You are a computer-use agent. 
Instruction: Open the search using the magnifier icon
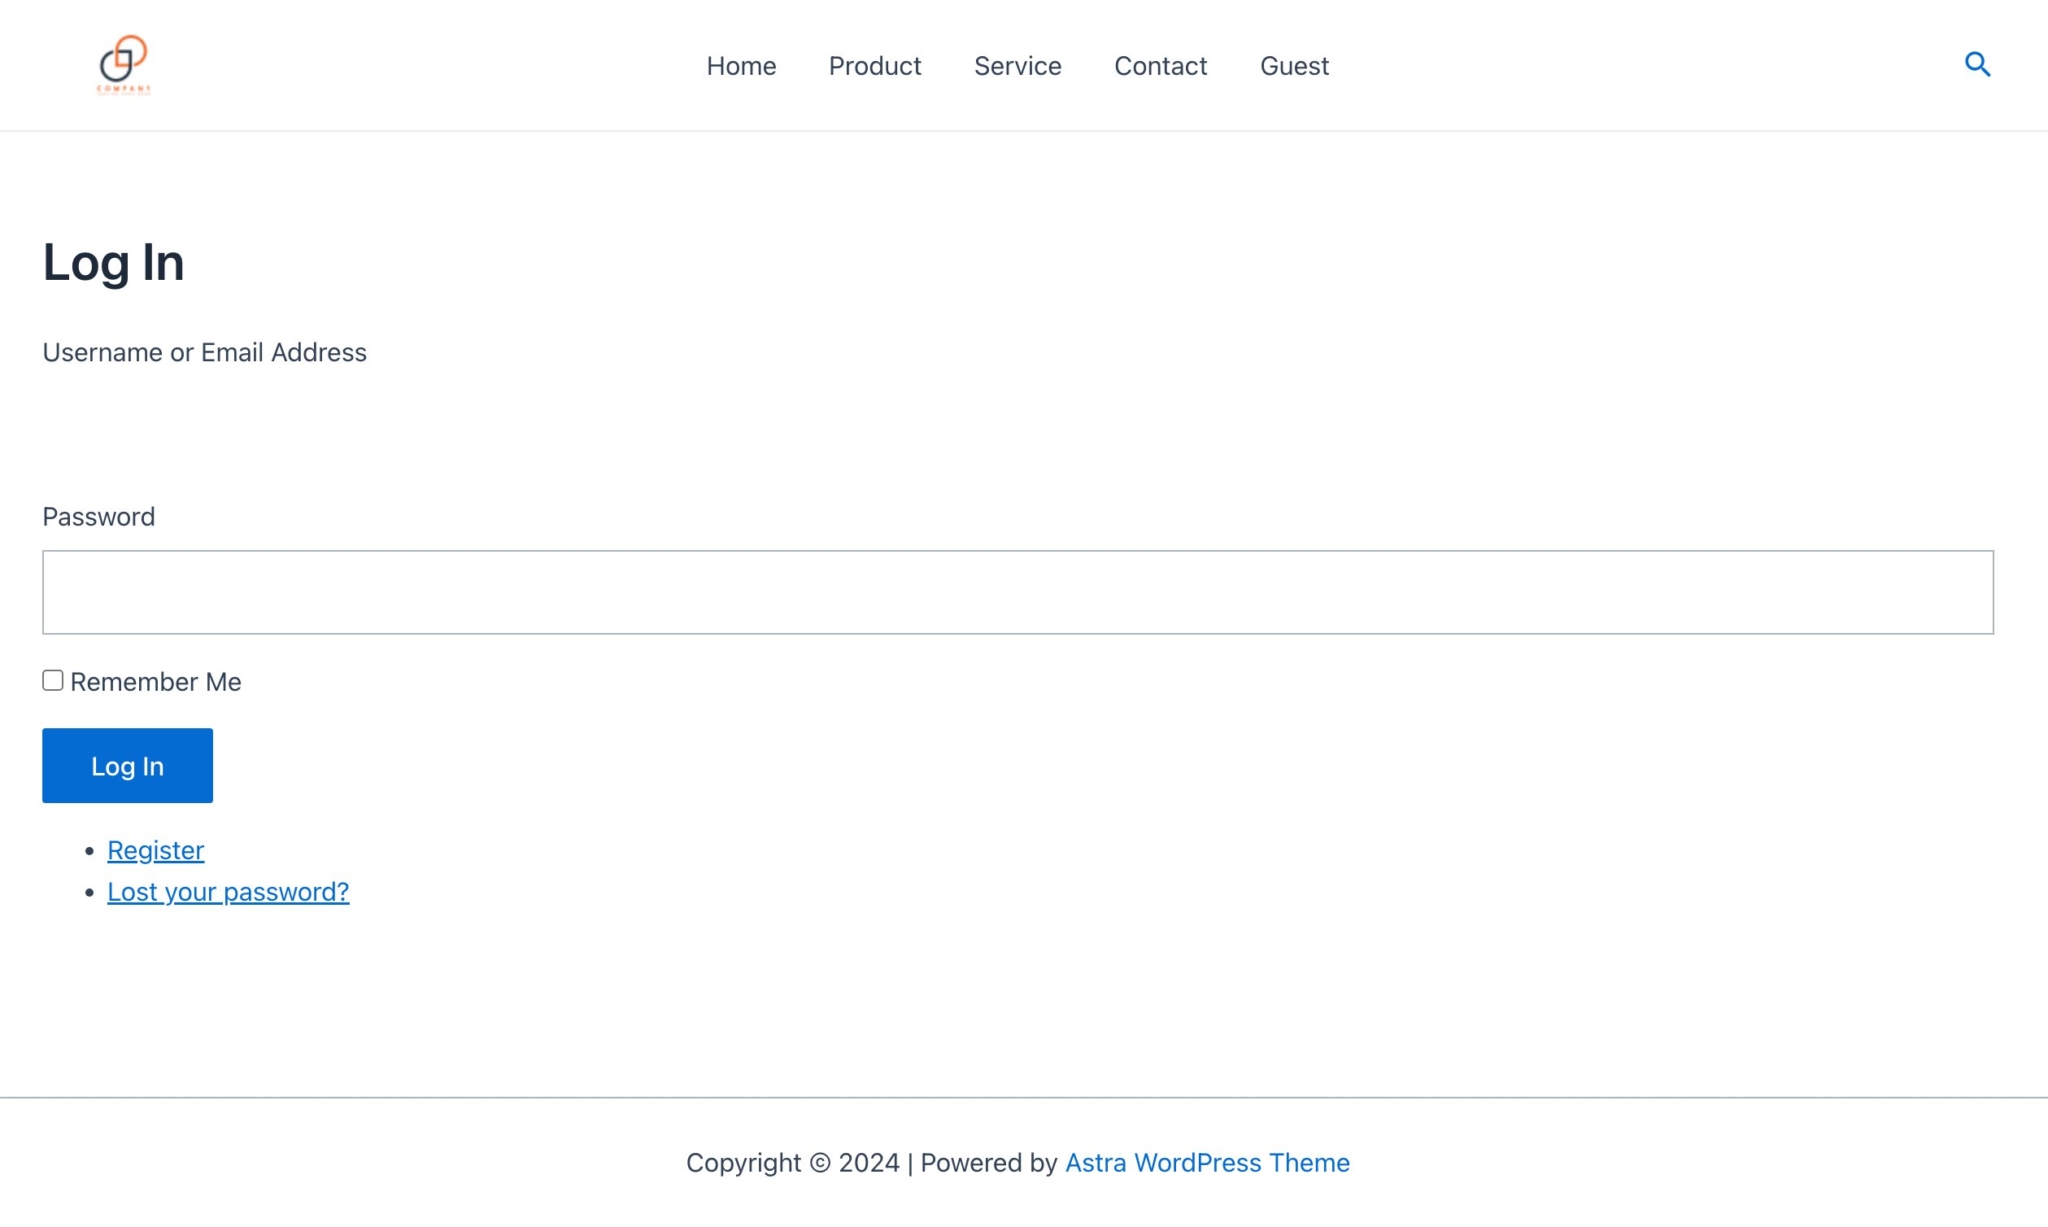coord(1976,64)
